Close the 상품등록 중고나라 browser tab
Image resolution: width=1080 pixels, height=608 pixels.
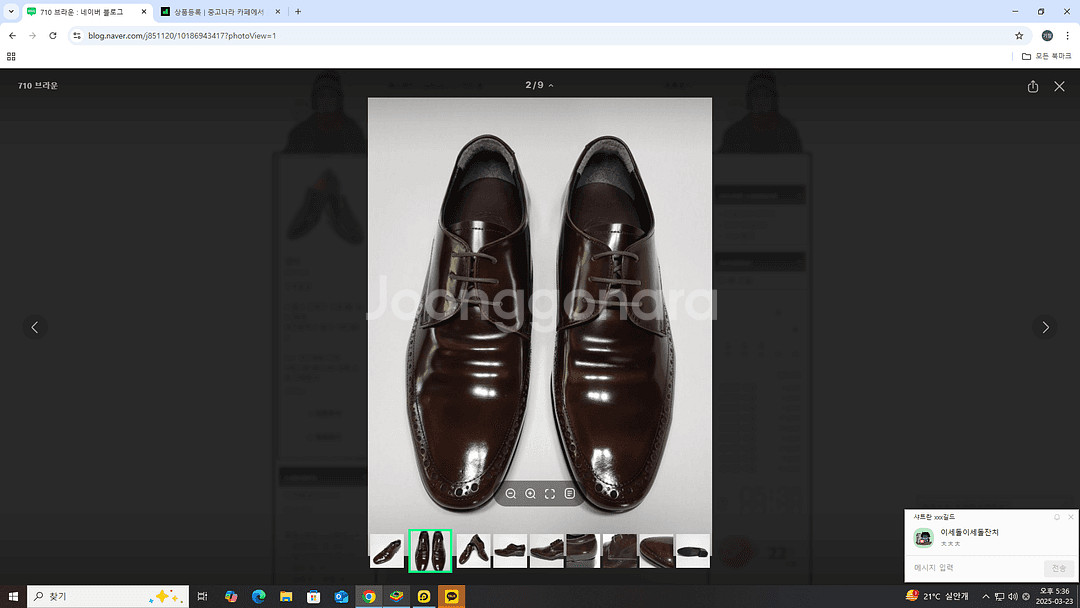coord(278,12)
